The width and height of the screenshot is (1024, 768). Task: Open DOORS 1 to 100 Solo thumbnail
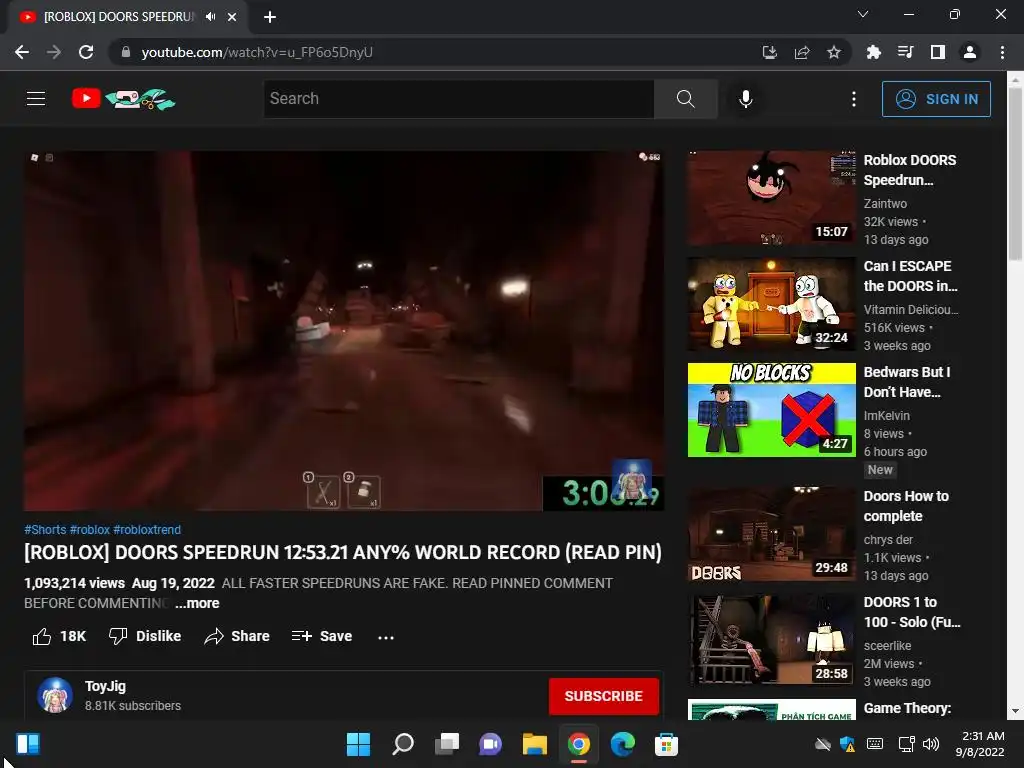pos(771,639)
